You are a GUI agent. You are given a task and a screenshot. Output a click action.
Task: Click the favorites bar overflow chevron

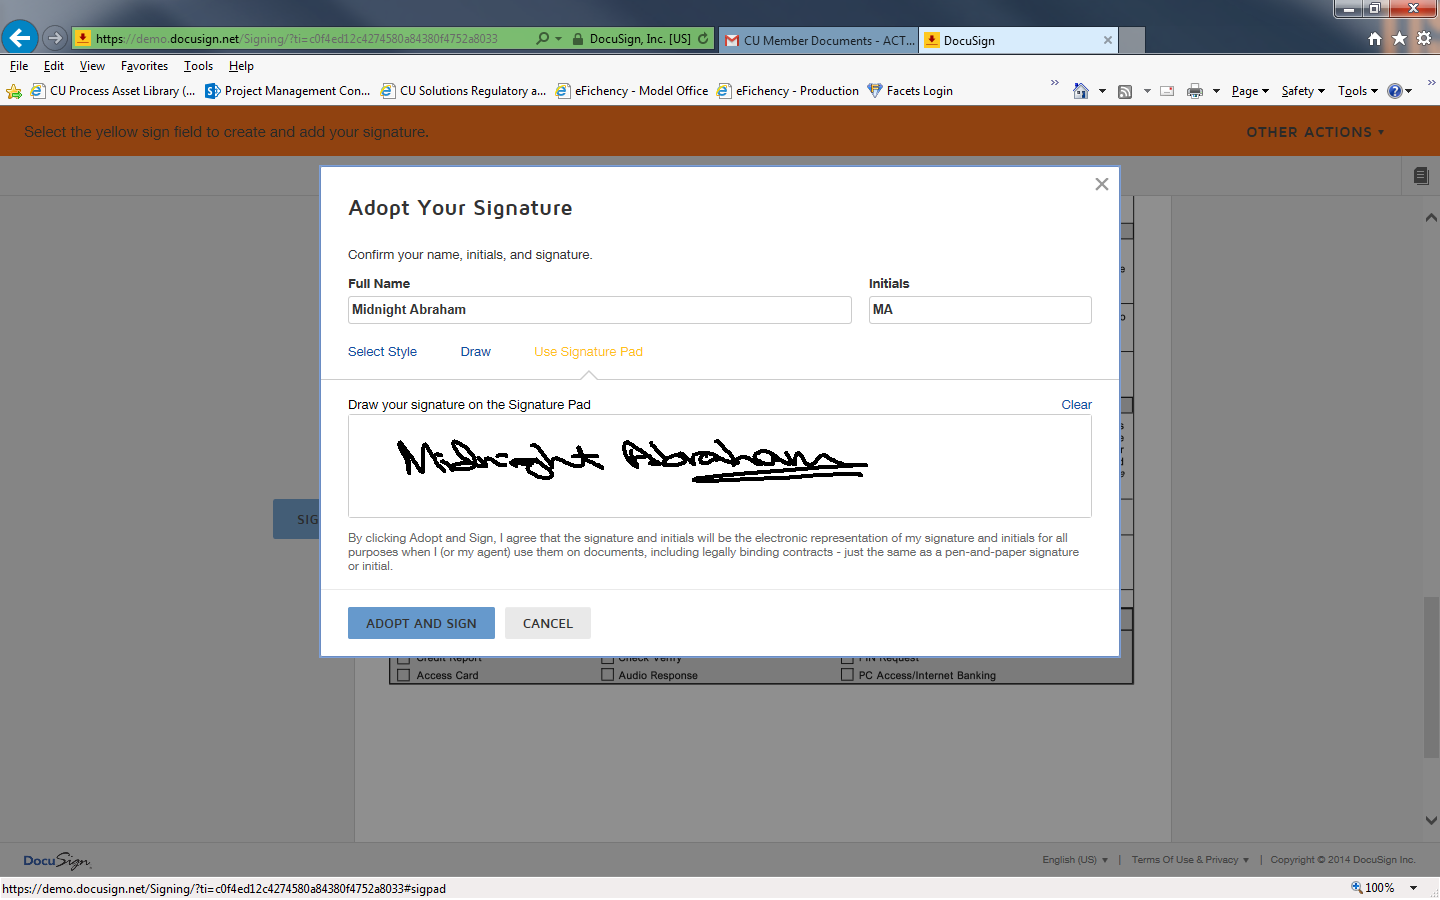[1054, 83]
